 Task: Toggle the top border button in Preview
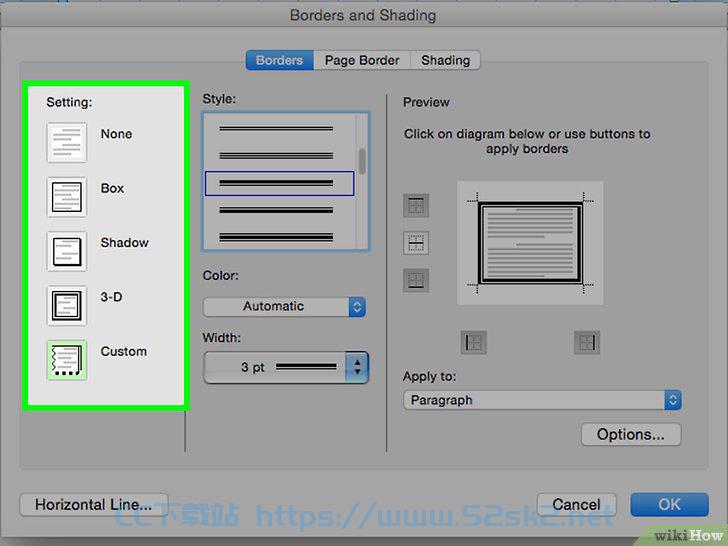[416, 205]
